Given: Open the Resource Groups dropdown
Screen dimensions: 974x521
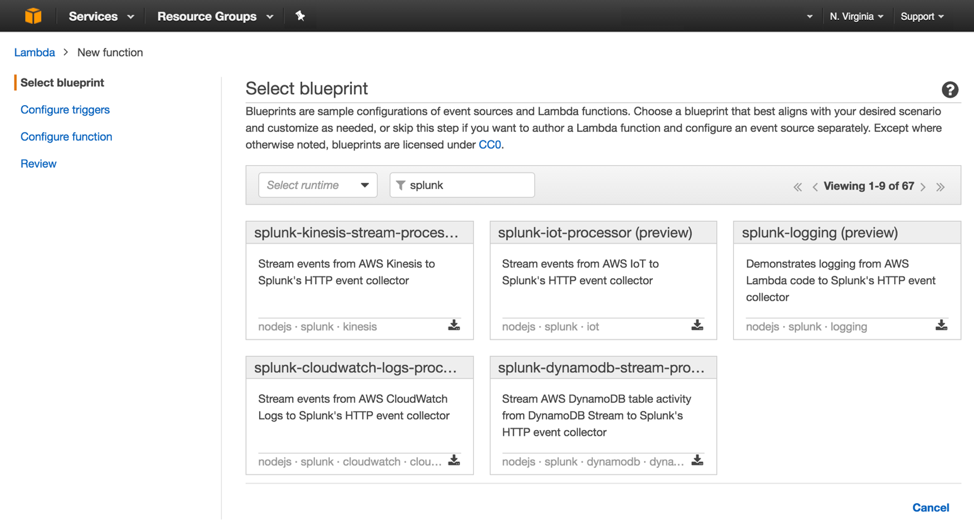Looking at the screenshot, I should tap(215, 16).
